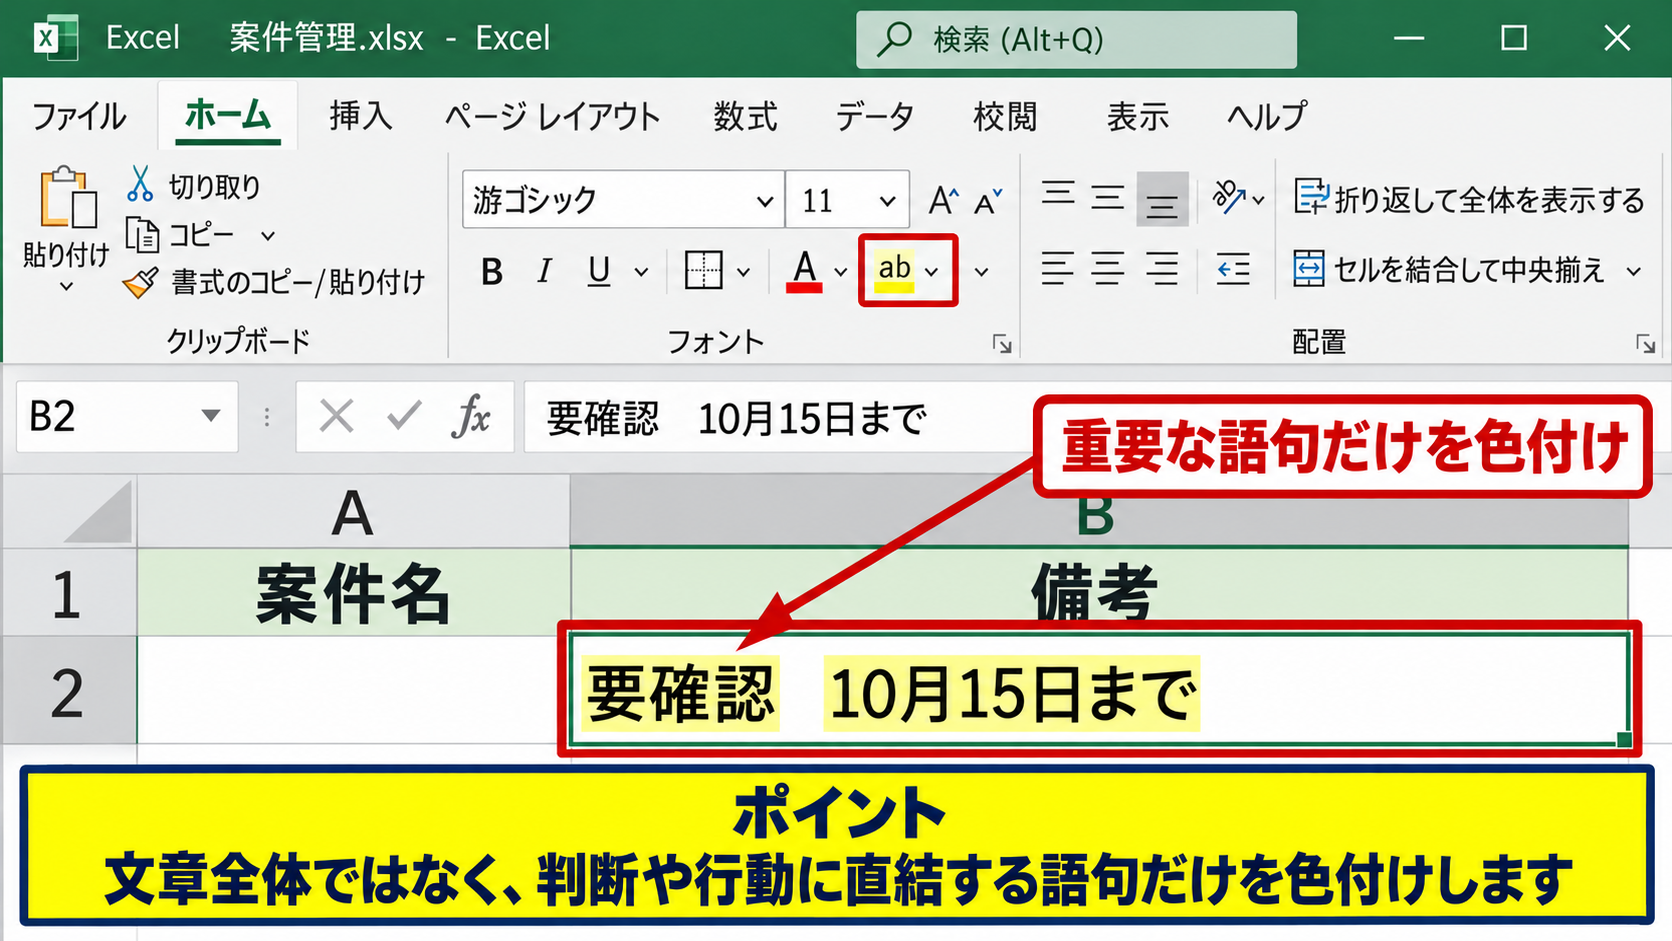Click セルを結合して中央揃え button
Viewport: 1672px width, 941px height.
[x=1450, y=270]
